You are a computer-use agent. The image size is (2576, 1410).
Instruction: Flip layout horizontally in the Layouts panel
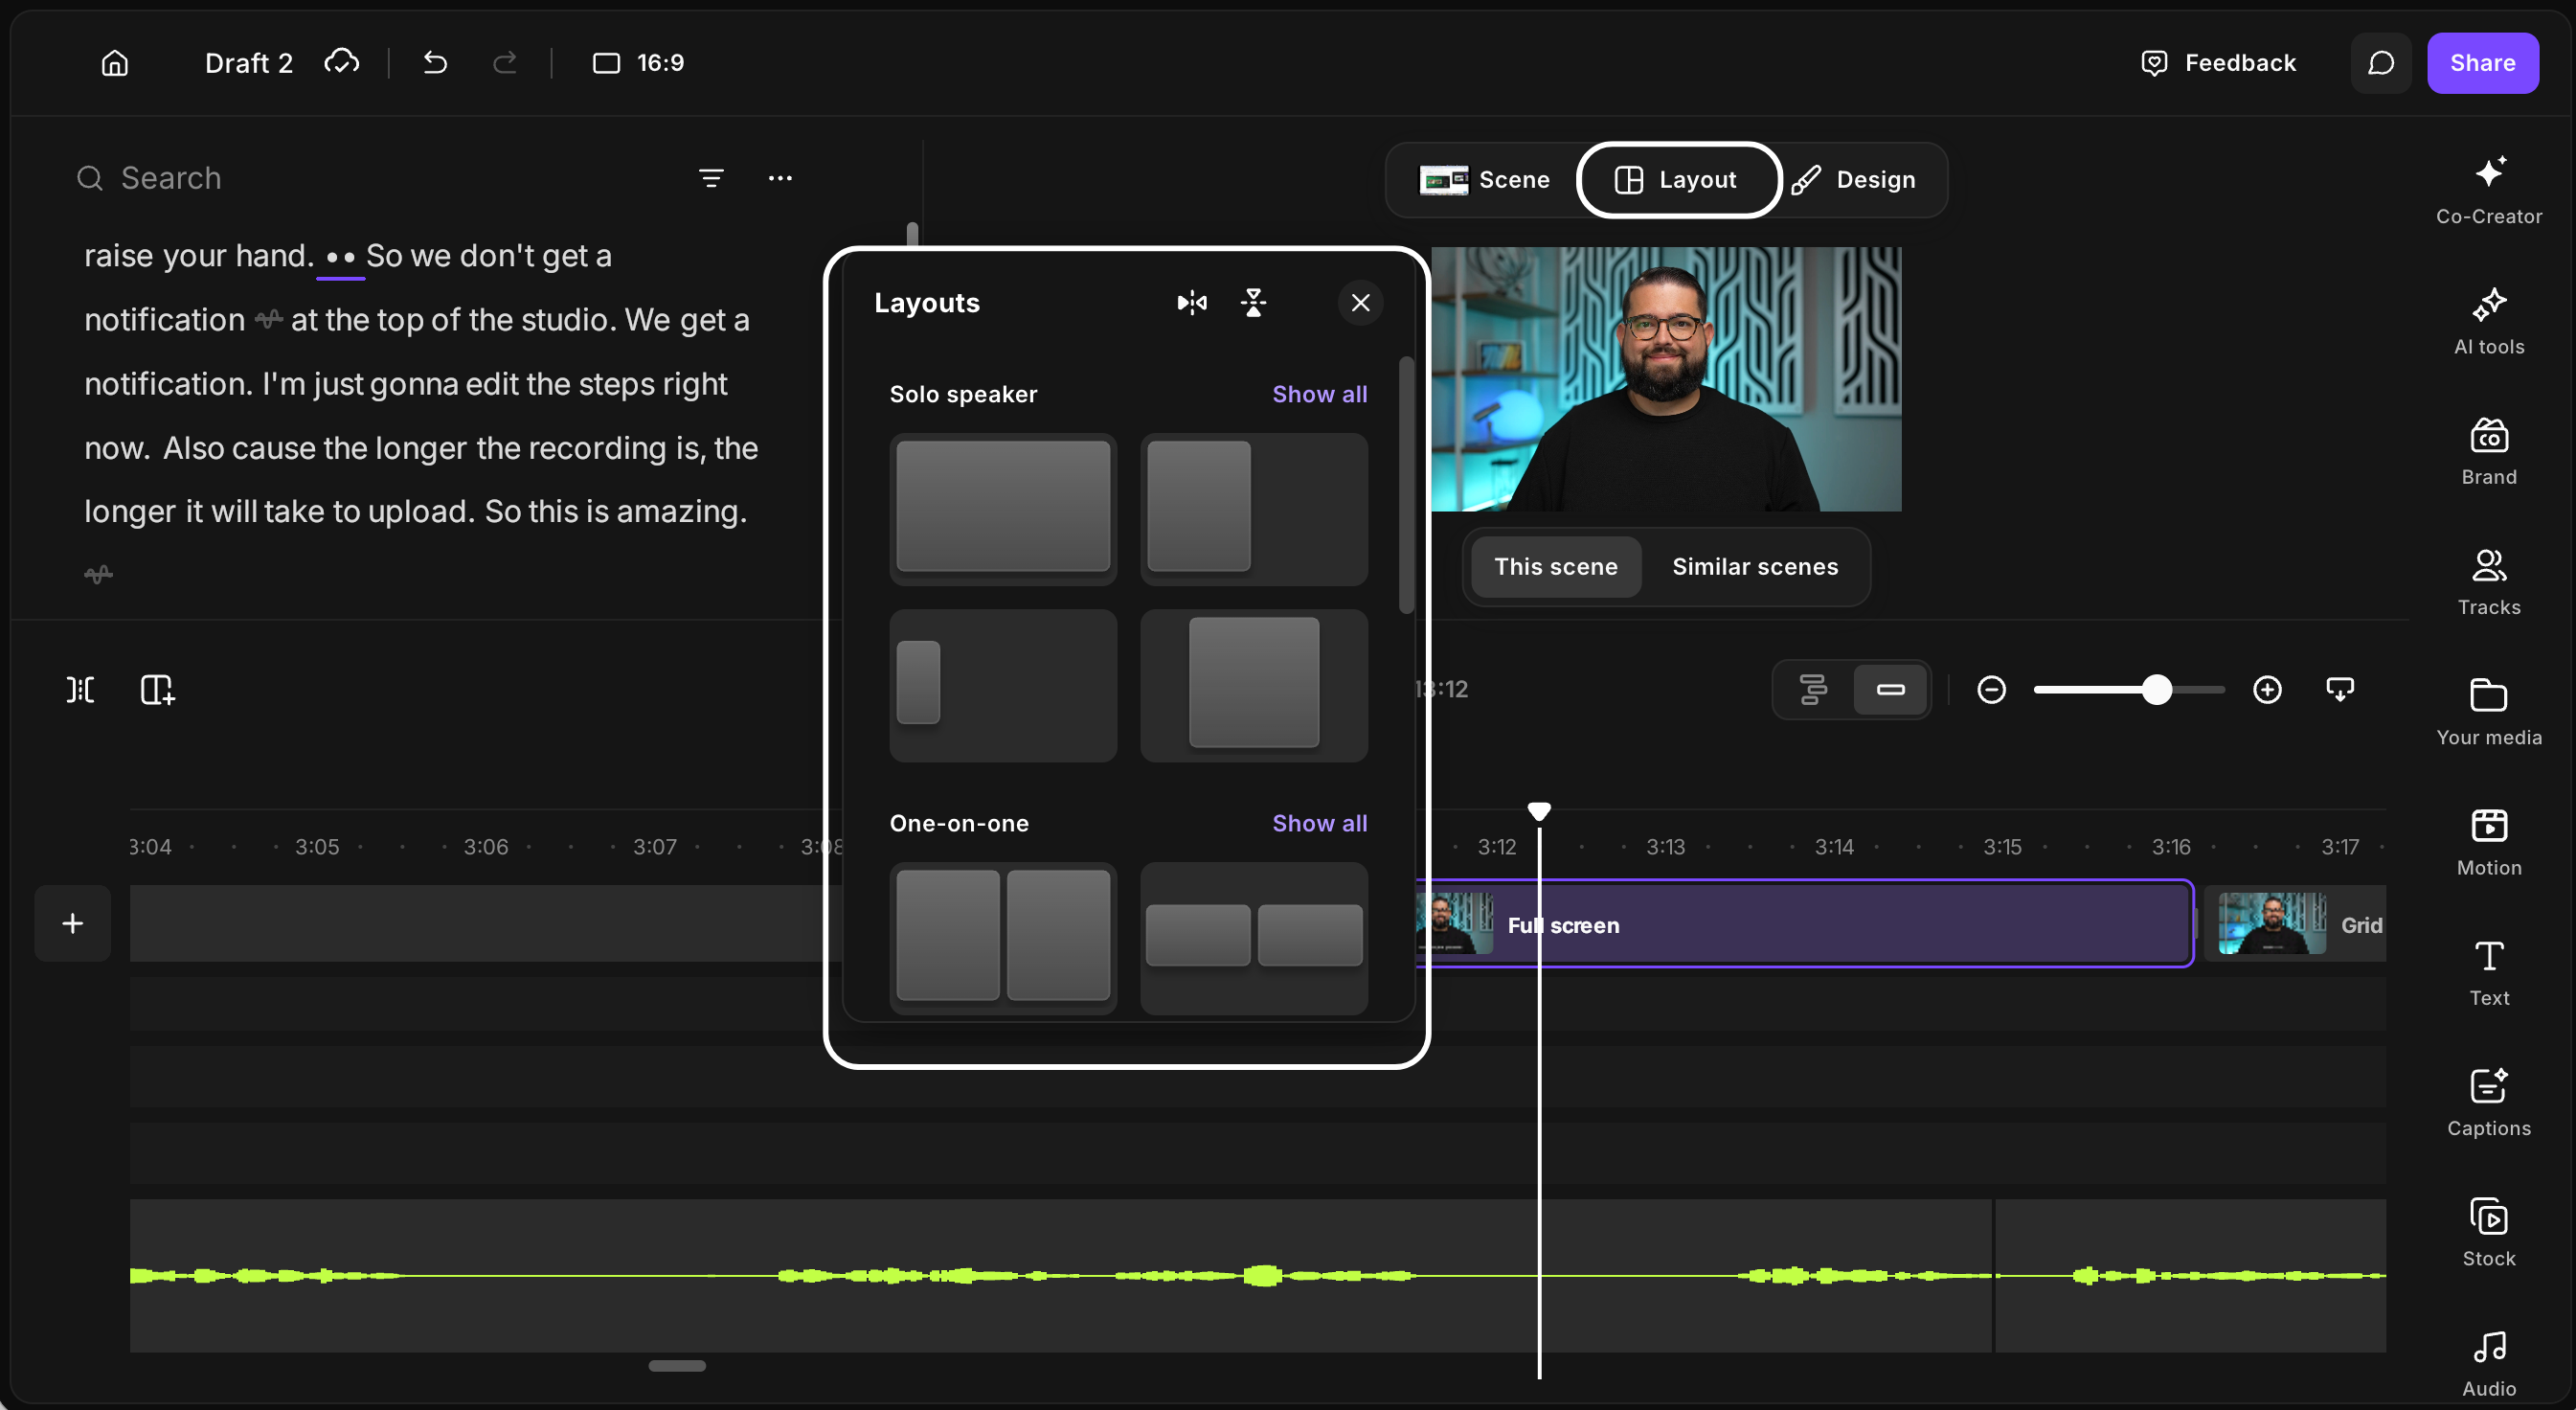[x=1192, y=303]
